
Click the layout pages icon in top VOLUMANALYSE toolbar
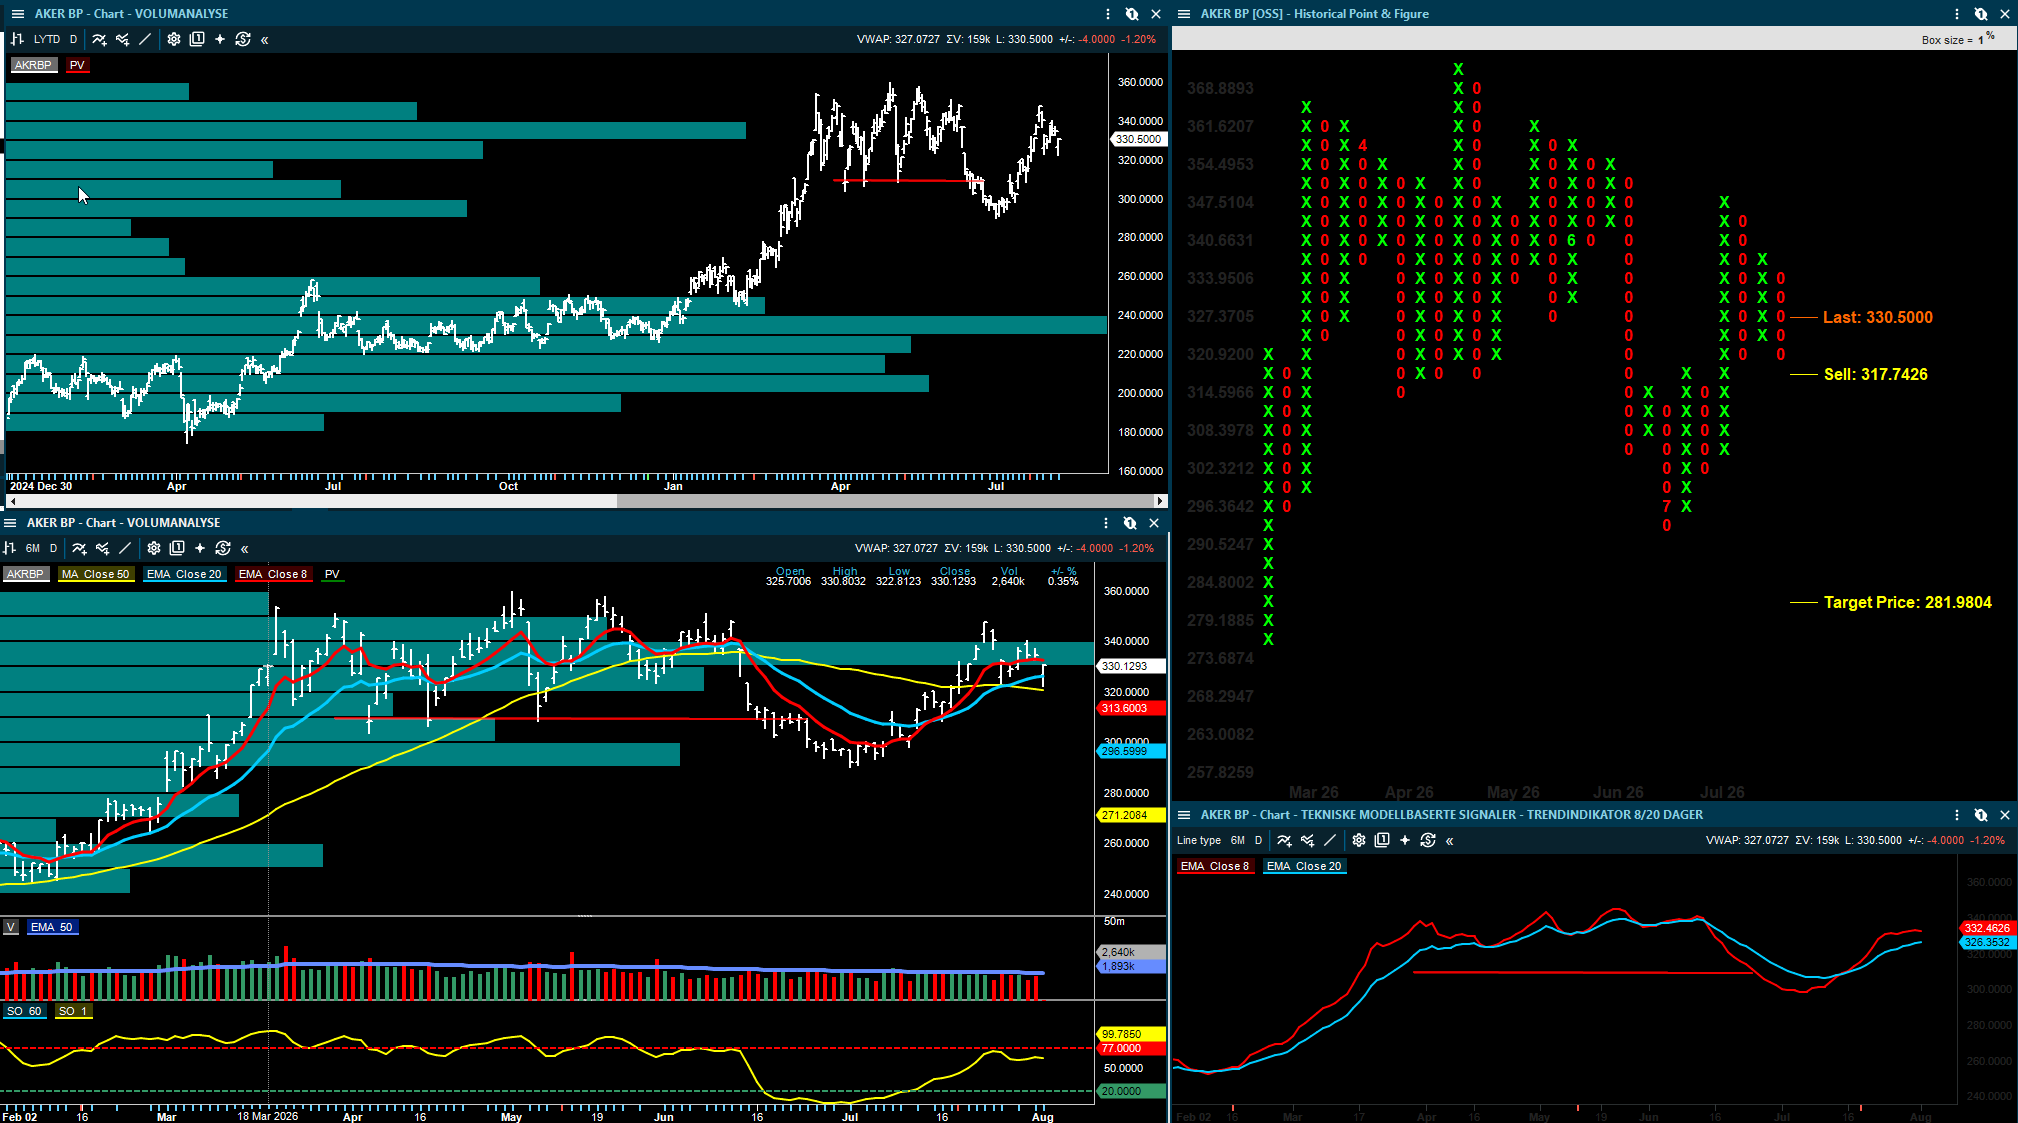pyautogui.click(x=197, y=39)
